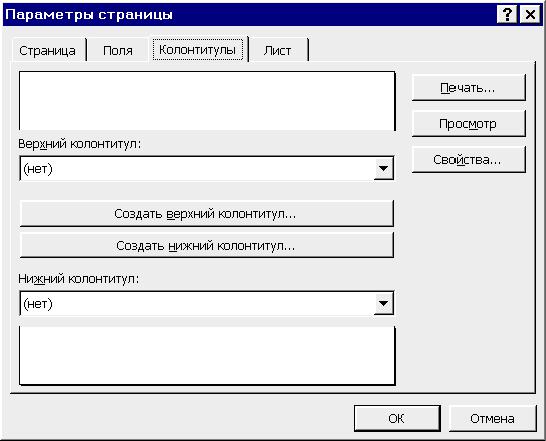The height and width of the screenshot is (441, 546).
Task: Confirm with the OK button
Action: point(397,418)
